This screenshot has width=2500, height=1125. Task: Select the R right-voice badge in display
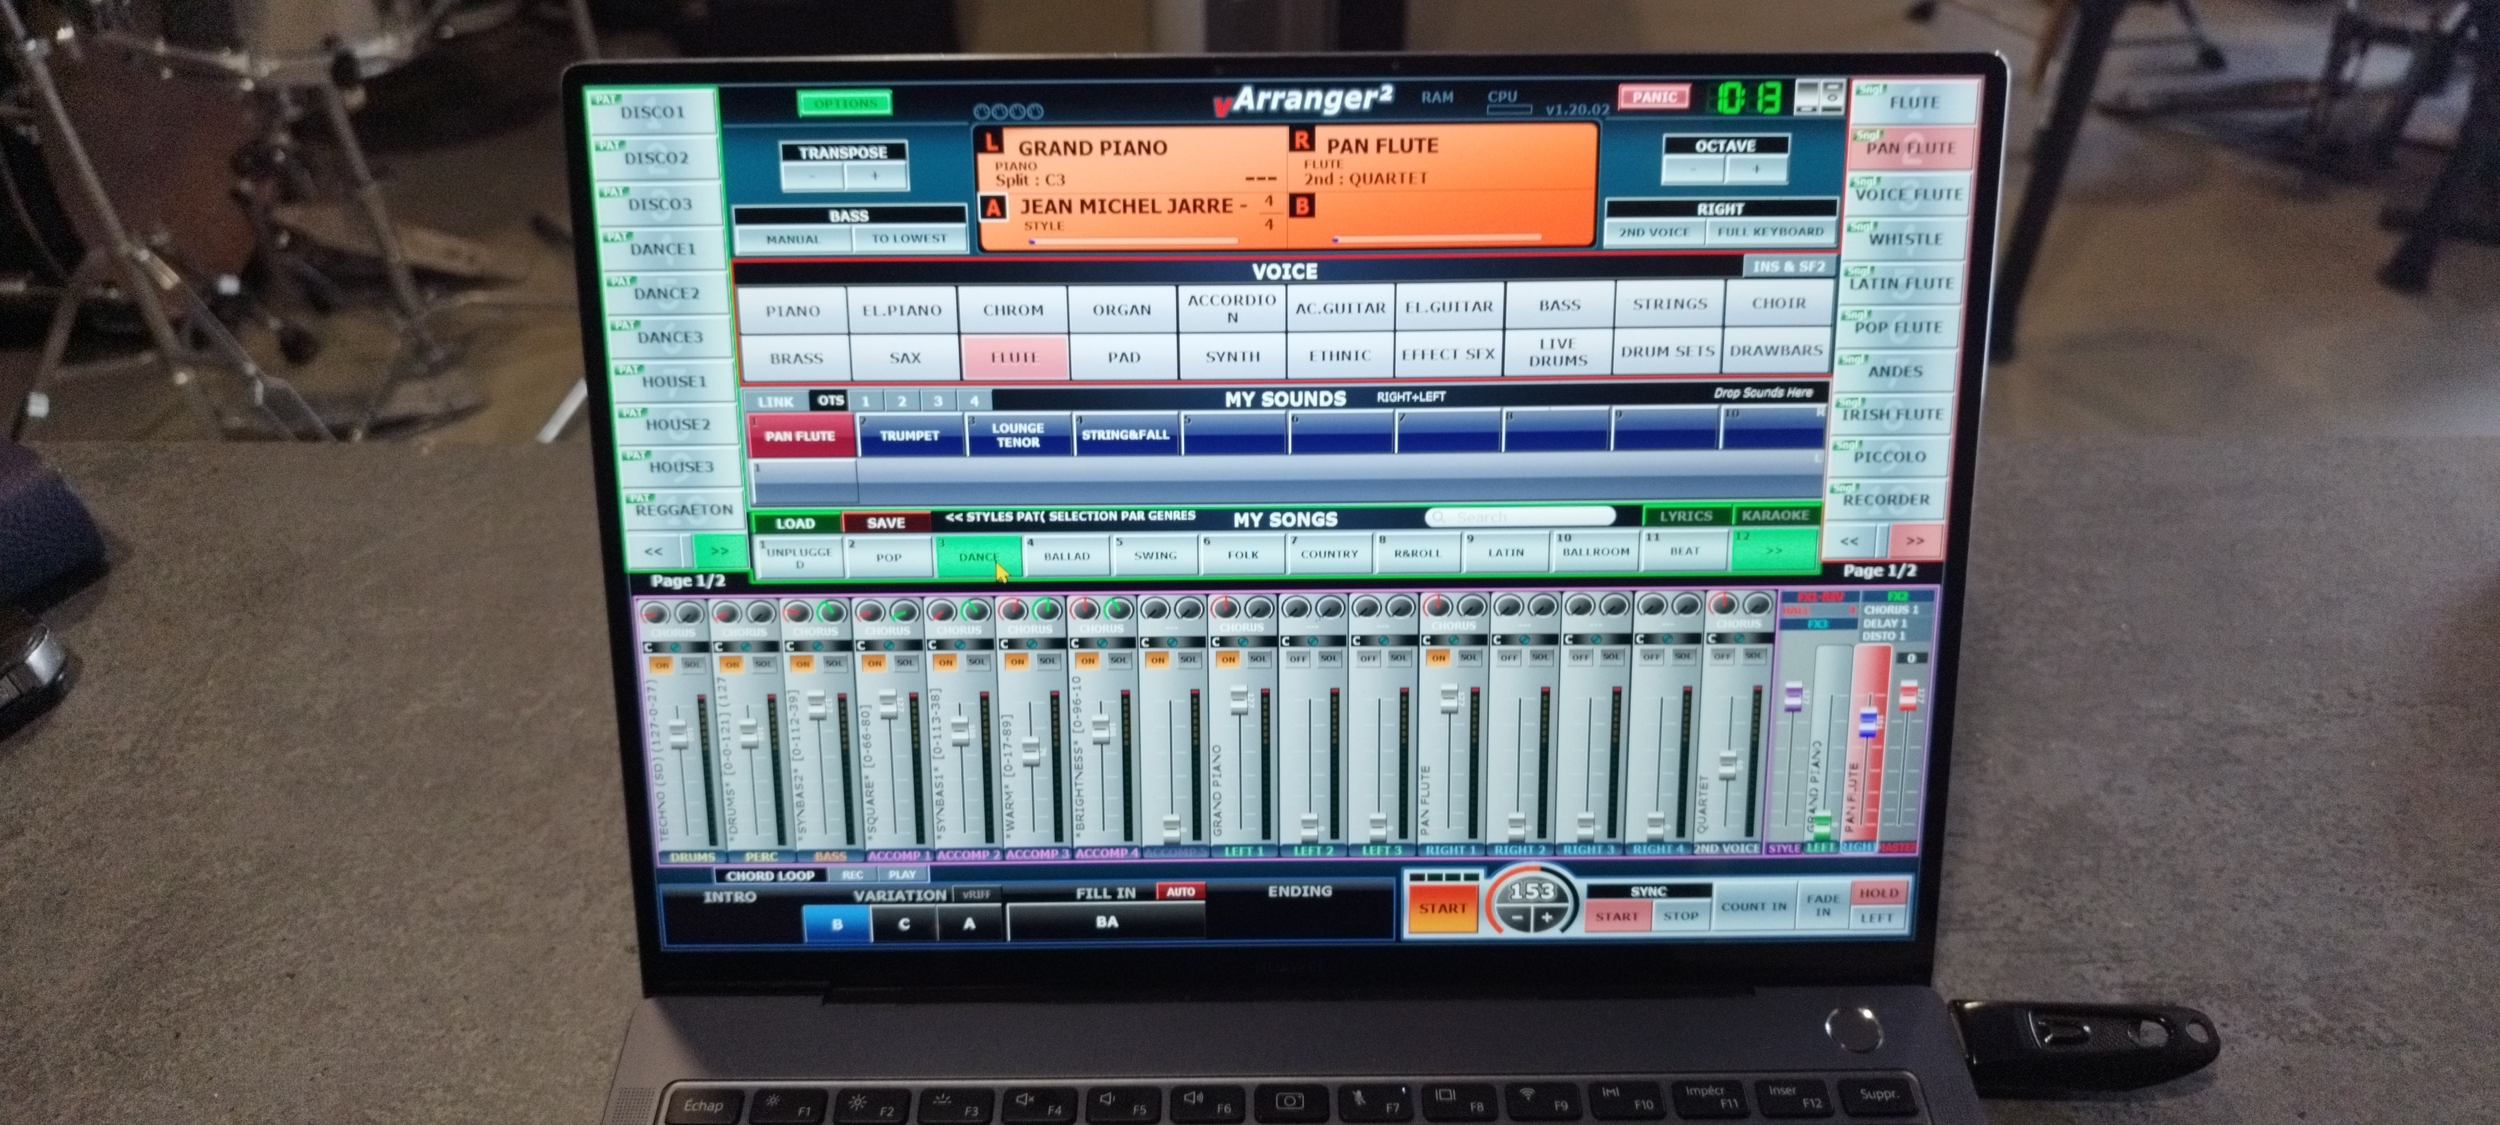tap(1302, 140)
